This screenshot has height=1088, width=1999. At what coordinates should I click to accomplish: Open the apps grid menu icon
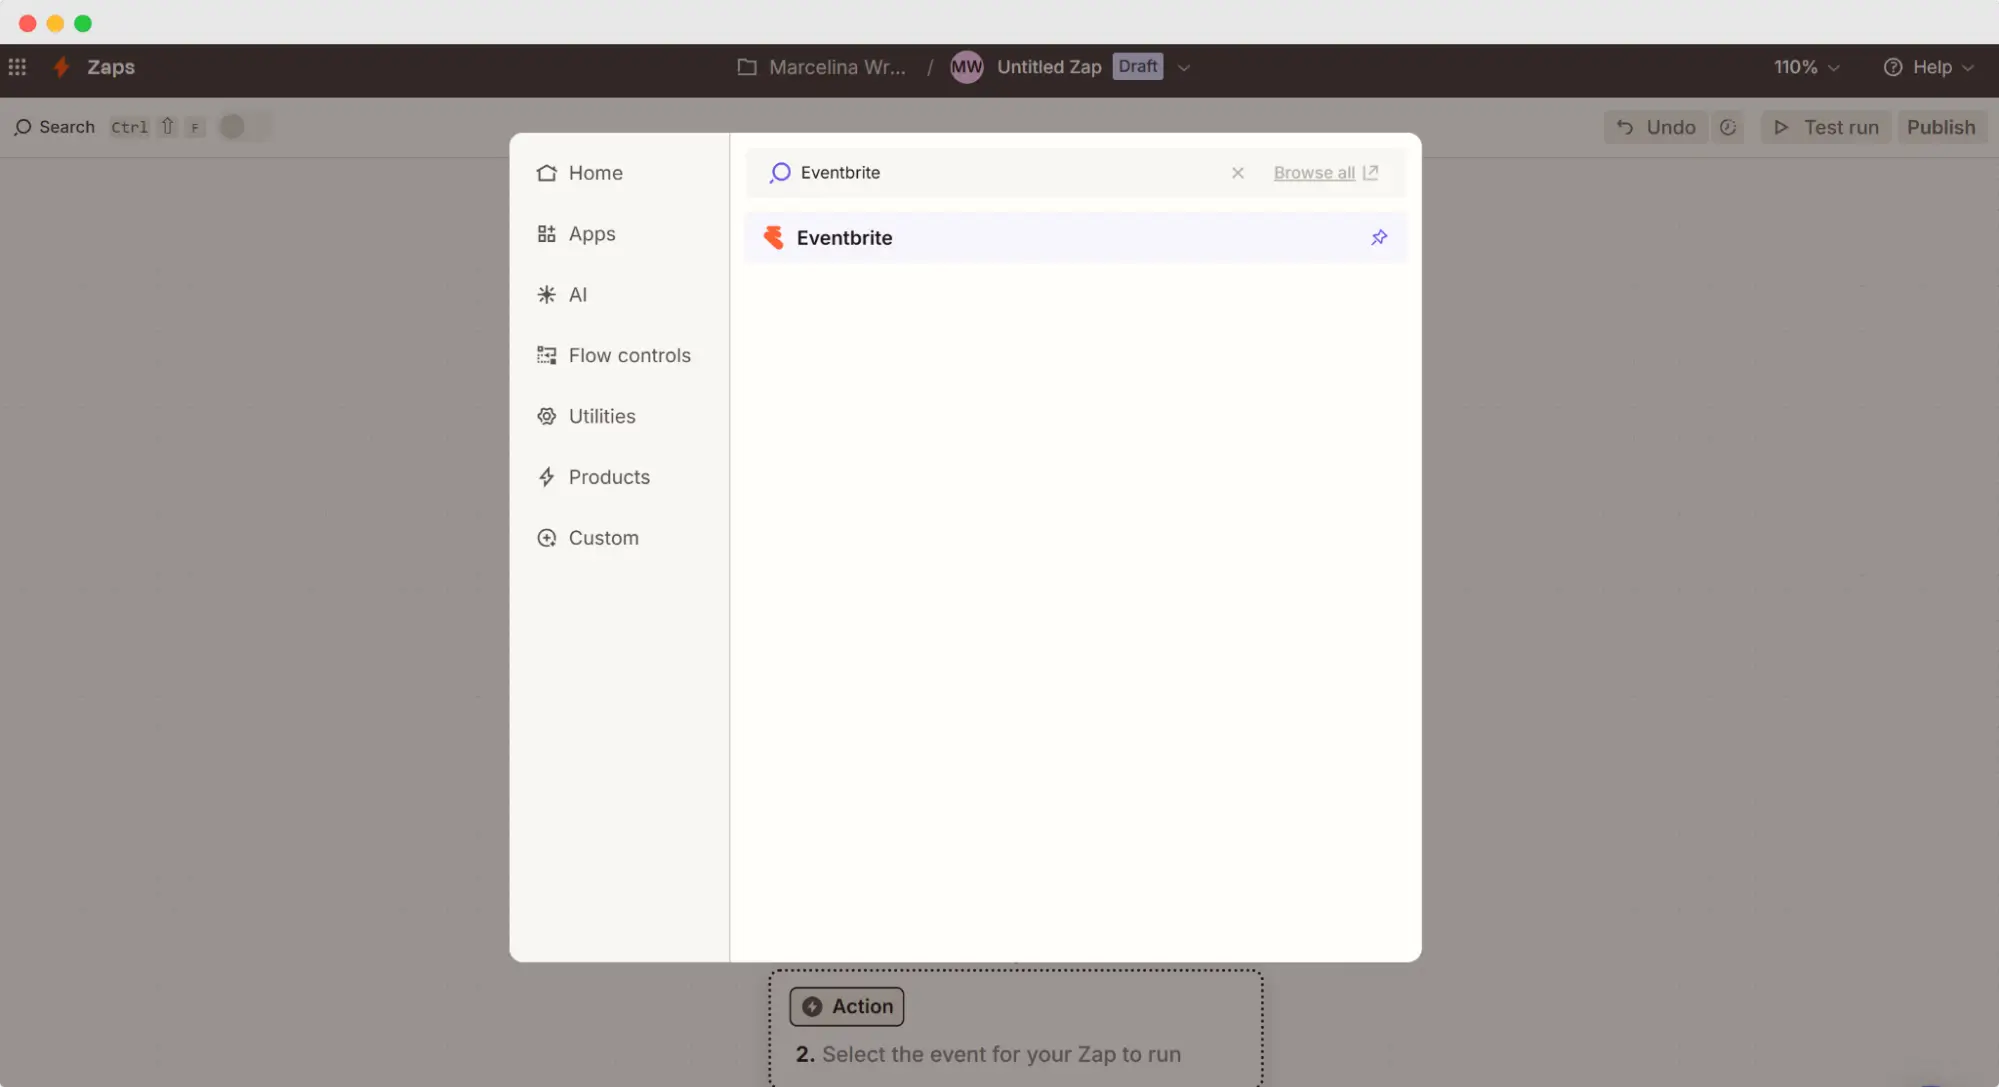[17, 67]
